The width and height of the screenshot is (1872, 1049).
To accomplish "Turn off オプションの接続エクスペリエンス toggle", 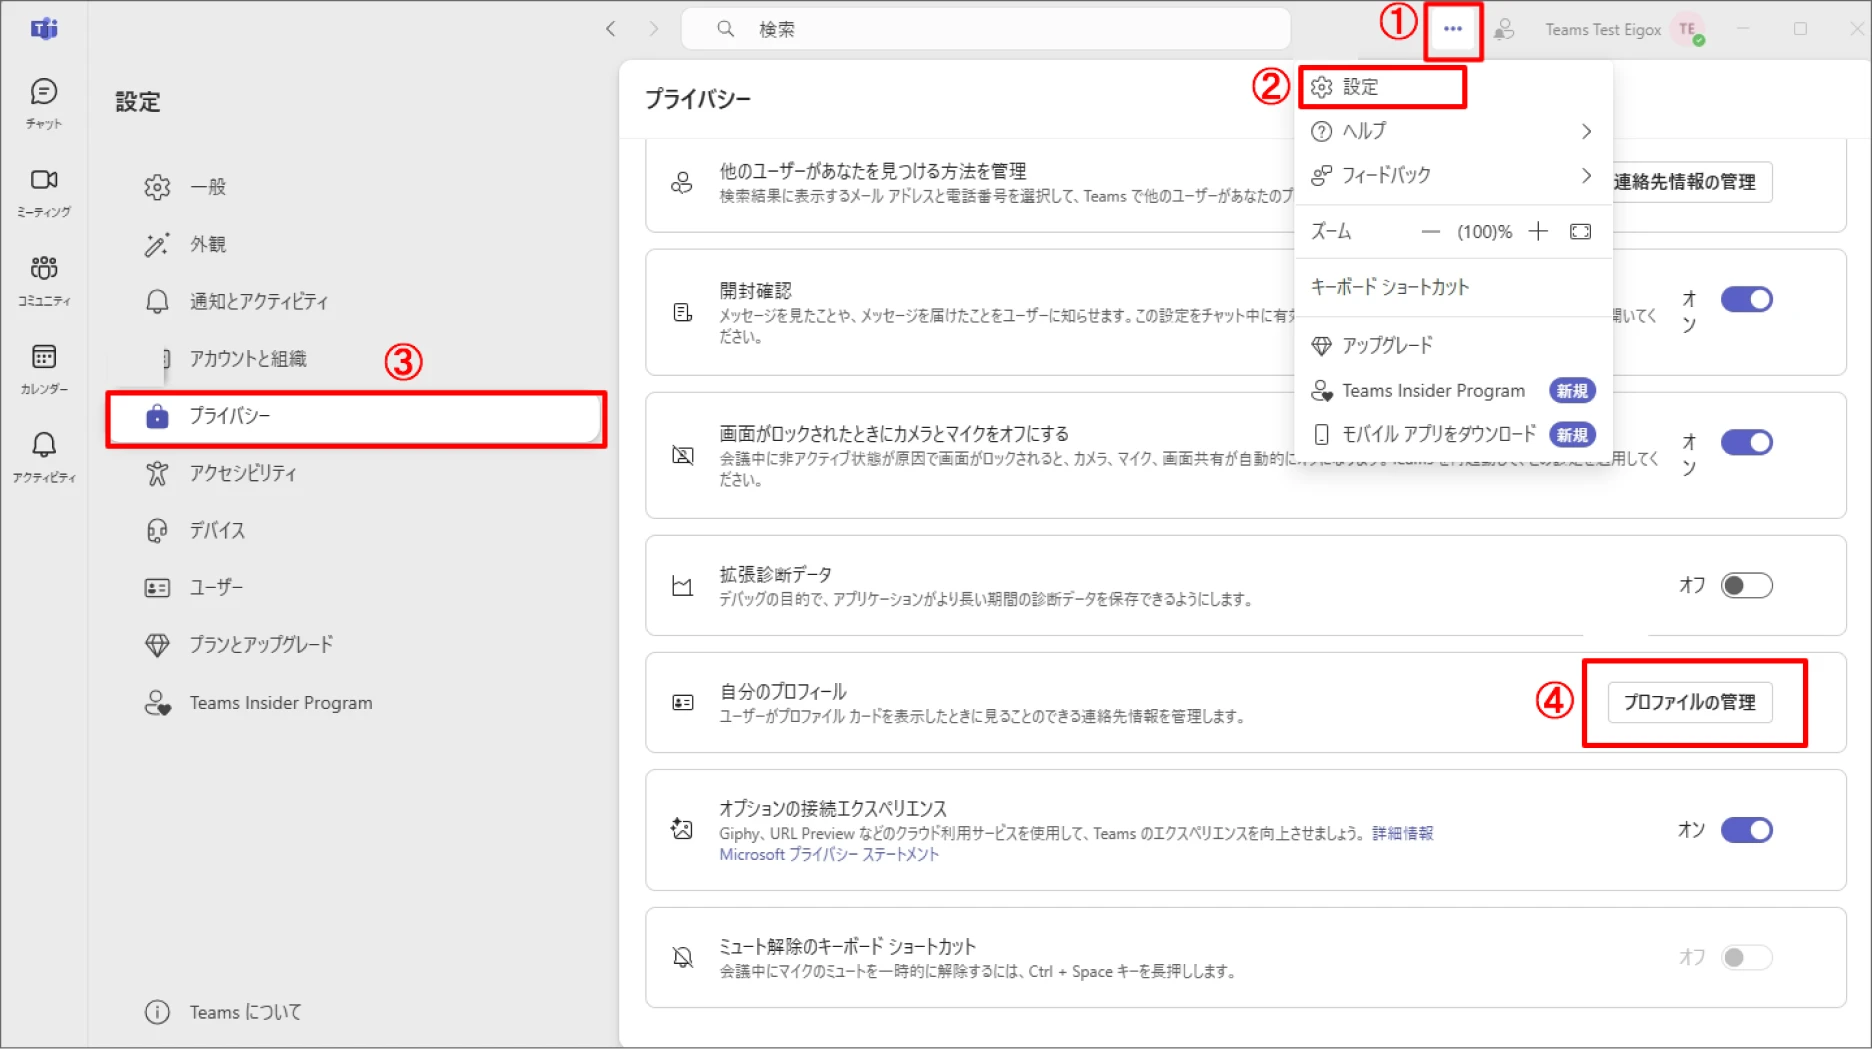I will pyautogui.click(x=1746, y=830).
